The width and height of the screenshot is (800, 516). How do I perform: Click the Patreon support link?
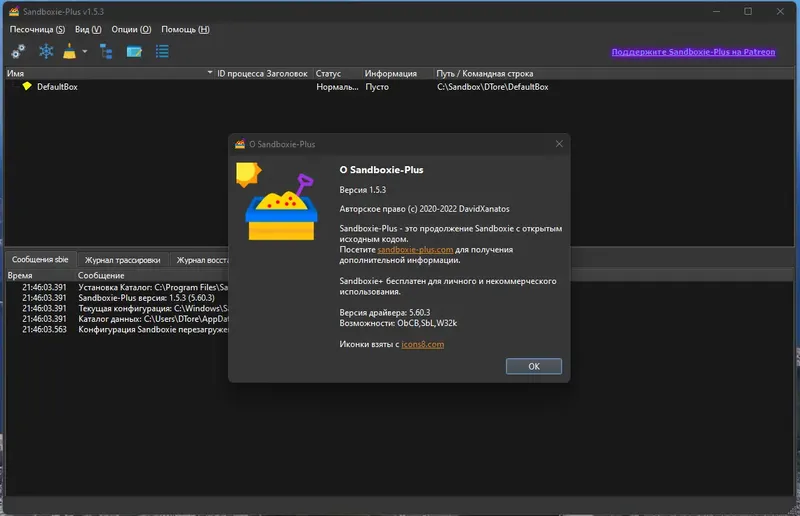click(693, 52)
